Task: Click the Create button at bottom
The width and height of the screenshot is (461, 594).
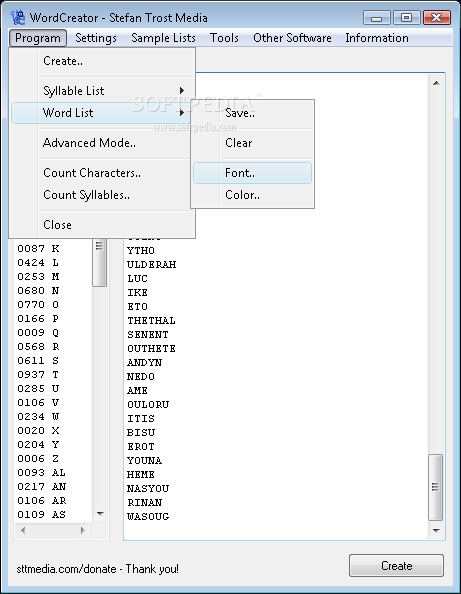Action: pyautogui.click(x=396, y=566)
